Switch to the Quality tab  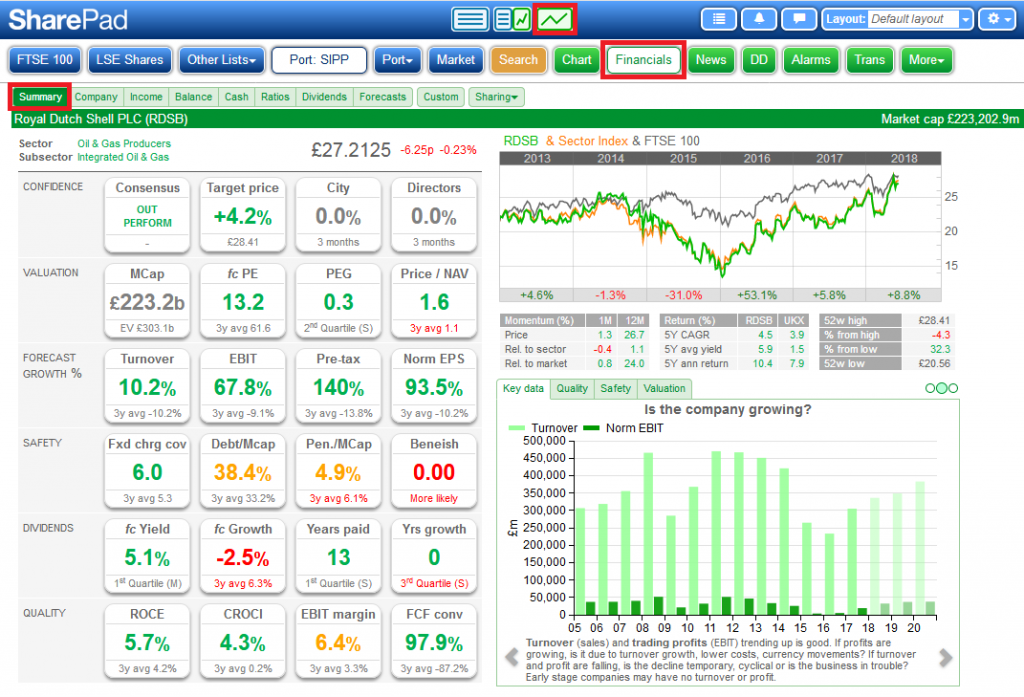click(572, 389)
